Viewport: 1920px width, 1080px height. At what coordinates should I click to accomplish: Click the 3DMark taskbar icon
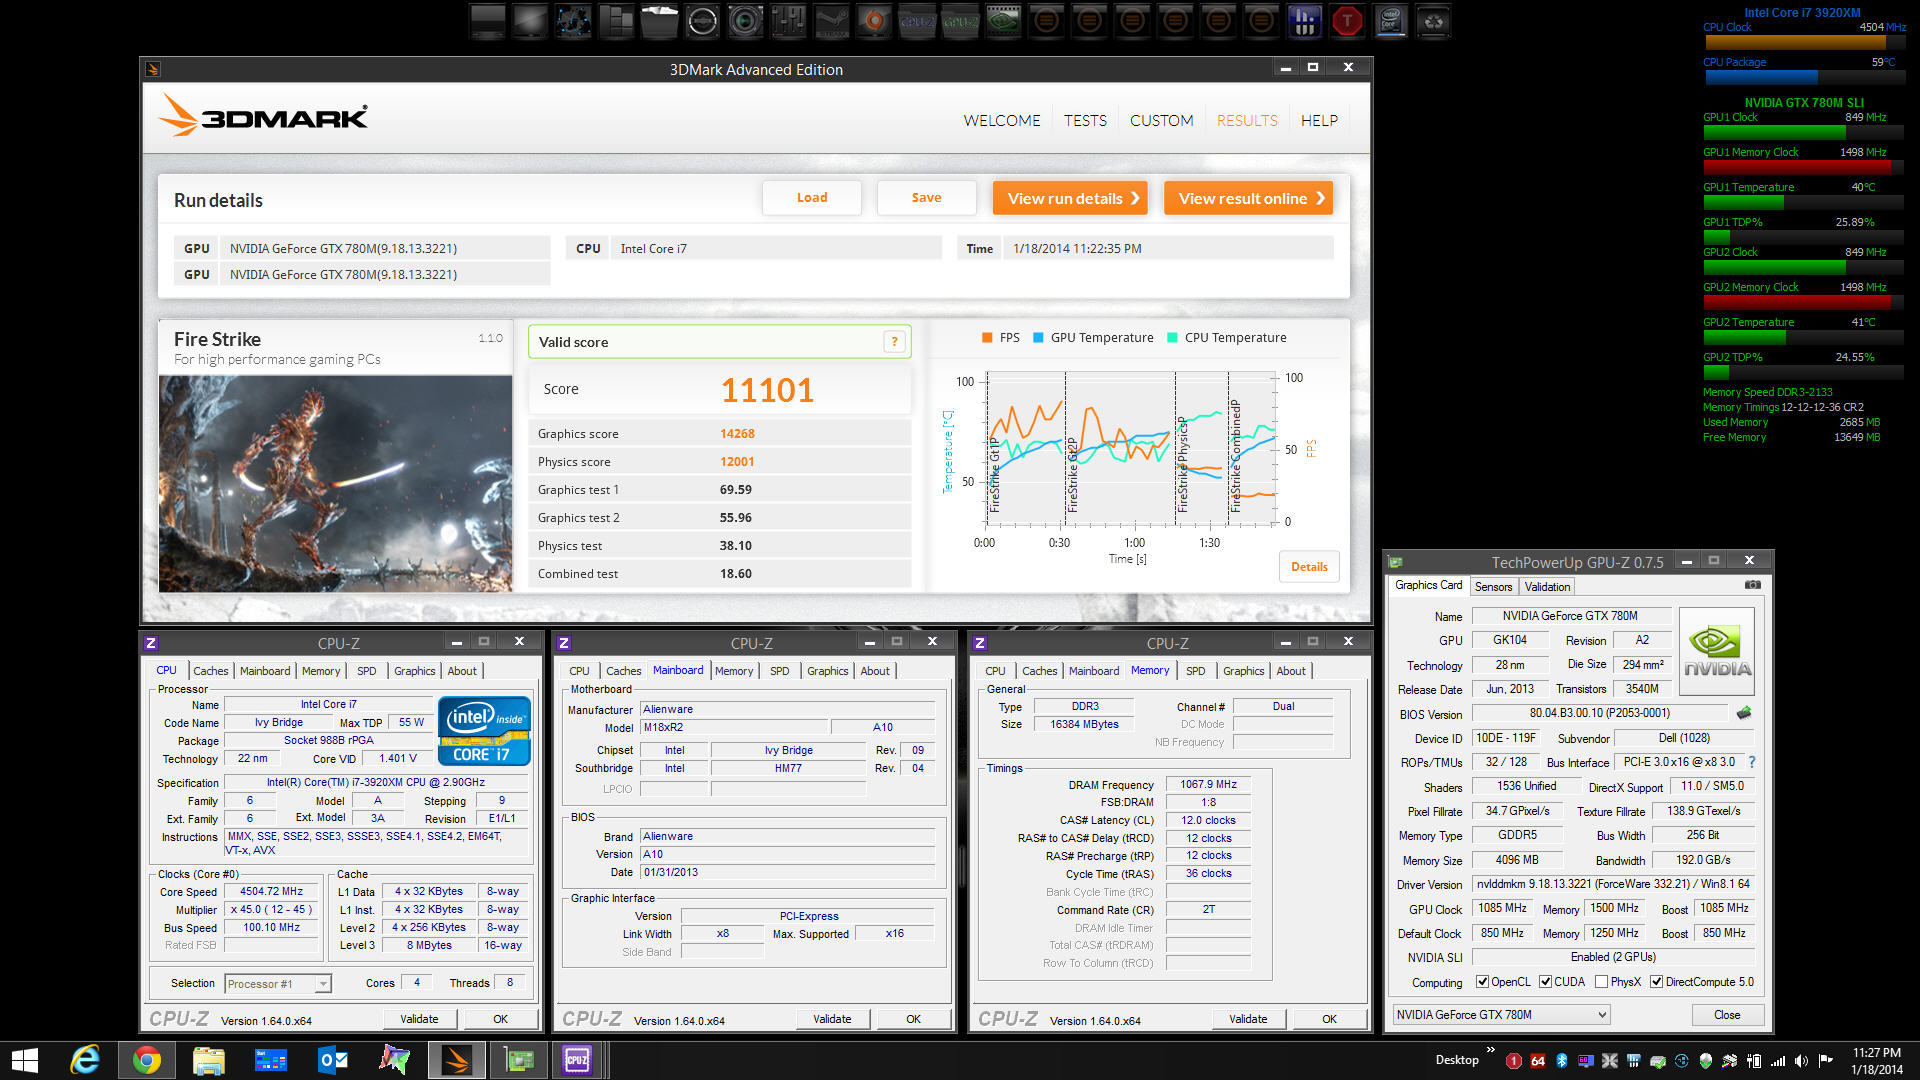pos(456,1060)
